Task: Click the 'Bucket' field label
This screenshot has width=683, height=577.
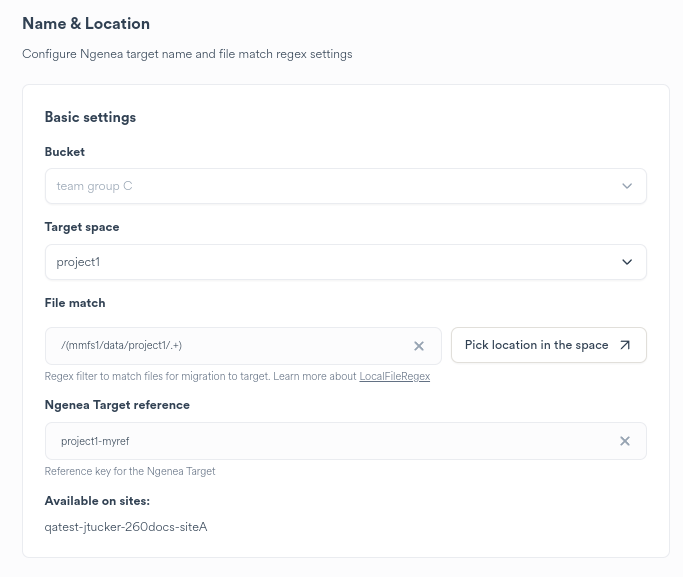Action: point(65,152)
